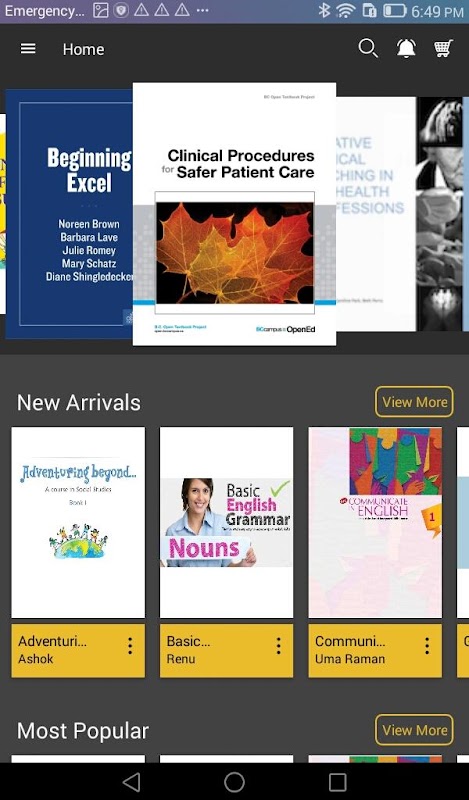This screenshot has height=800, width=469.
Task: Open notifications bell icon
Action: [x=406, y=48]
